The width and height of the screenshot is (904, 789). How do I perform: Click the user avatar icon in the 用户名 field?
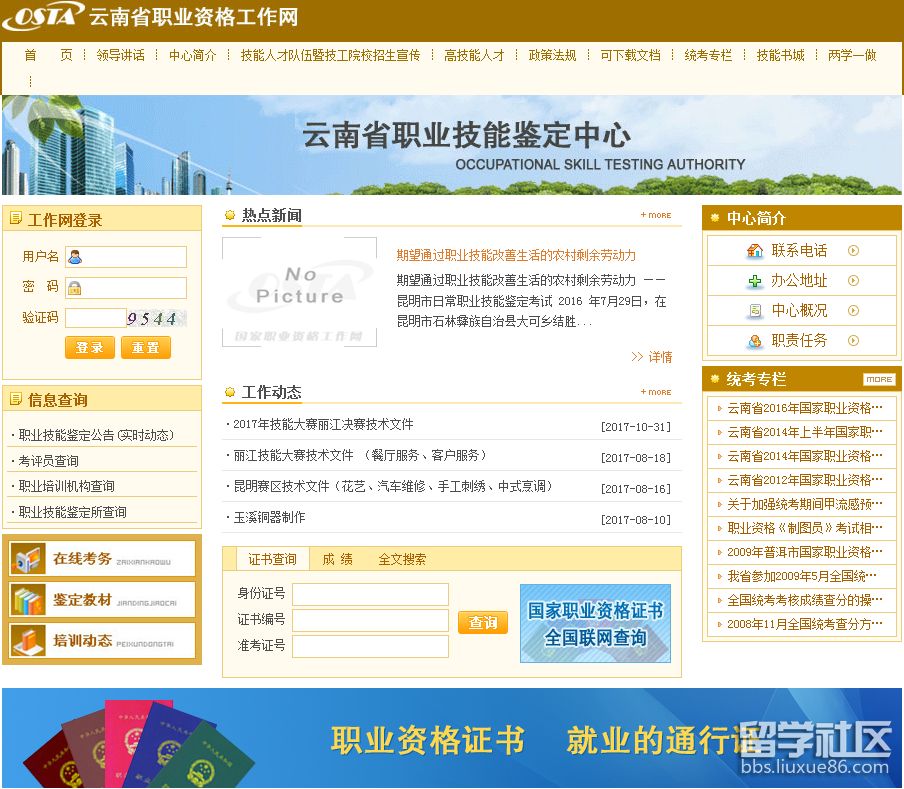[x=75, y=257]
